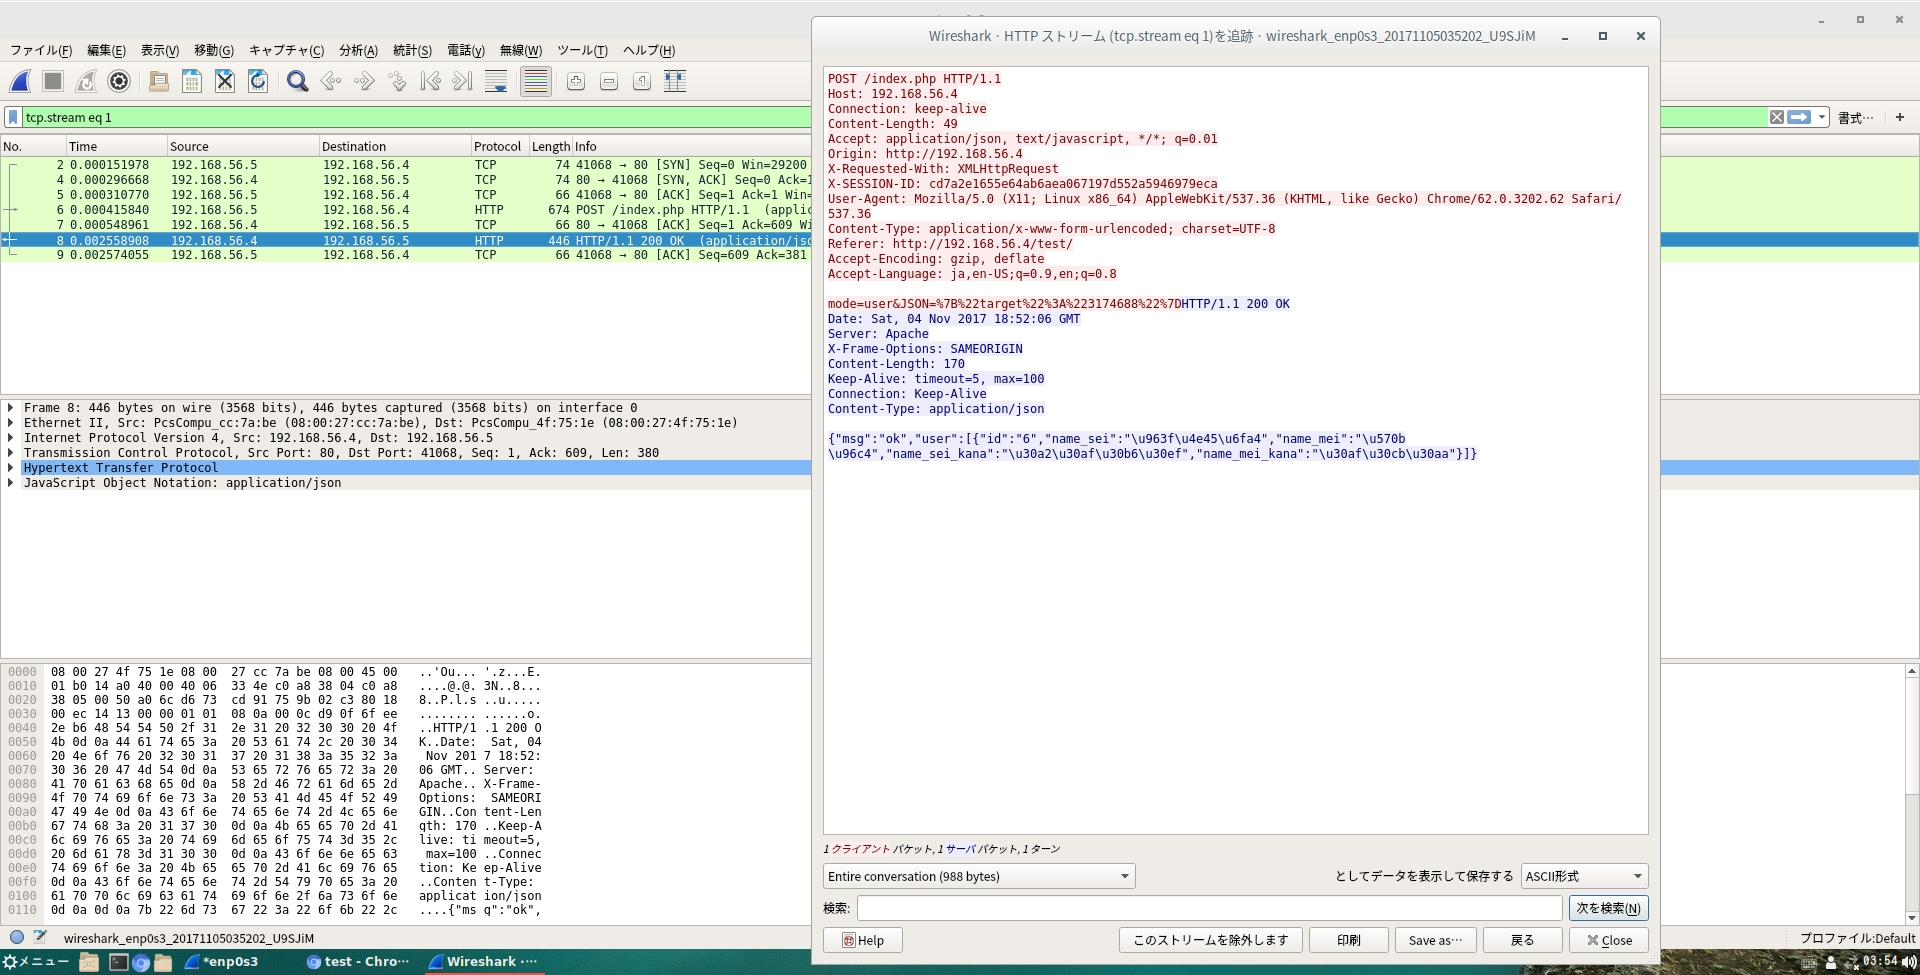The height and width of the screenshot is (975, 1920).
Task: Open the 表示(V) menu
Action: 159,50
